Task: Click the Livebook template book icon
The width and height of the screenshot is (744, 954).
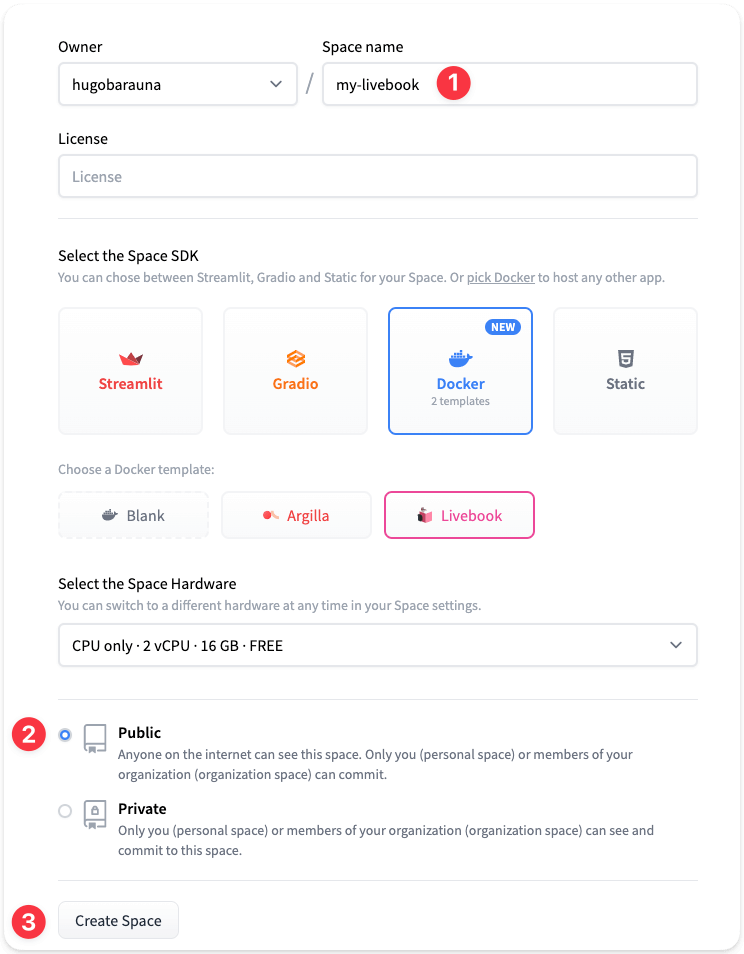Action: [425, 516]
